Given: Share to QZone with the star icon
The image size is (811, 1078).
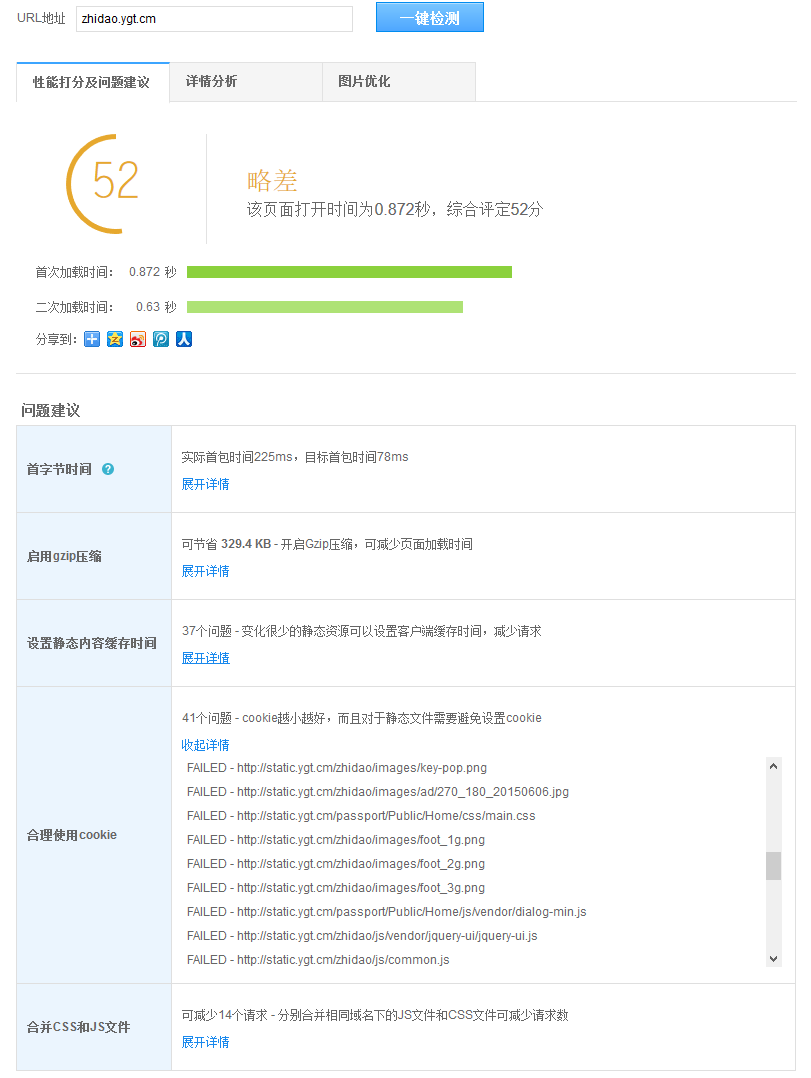Looking at the screenshot, I should point(115,339).
